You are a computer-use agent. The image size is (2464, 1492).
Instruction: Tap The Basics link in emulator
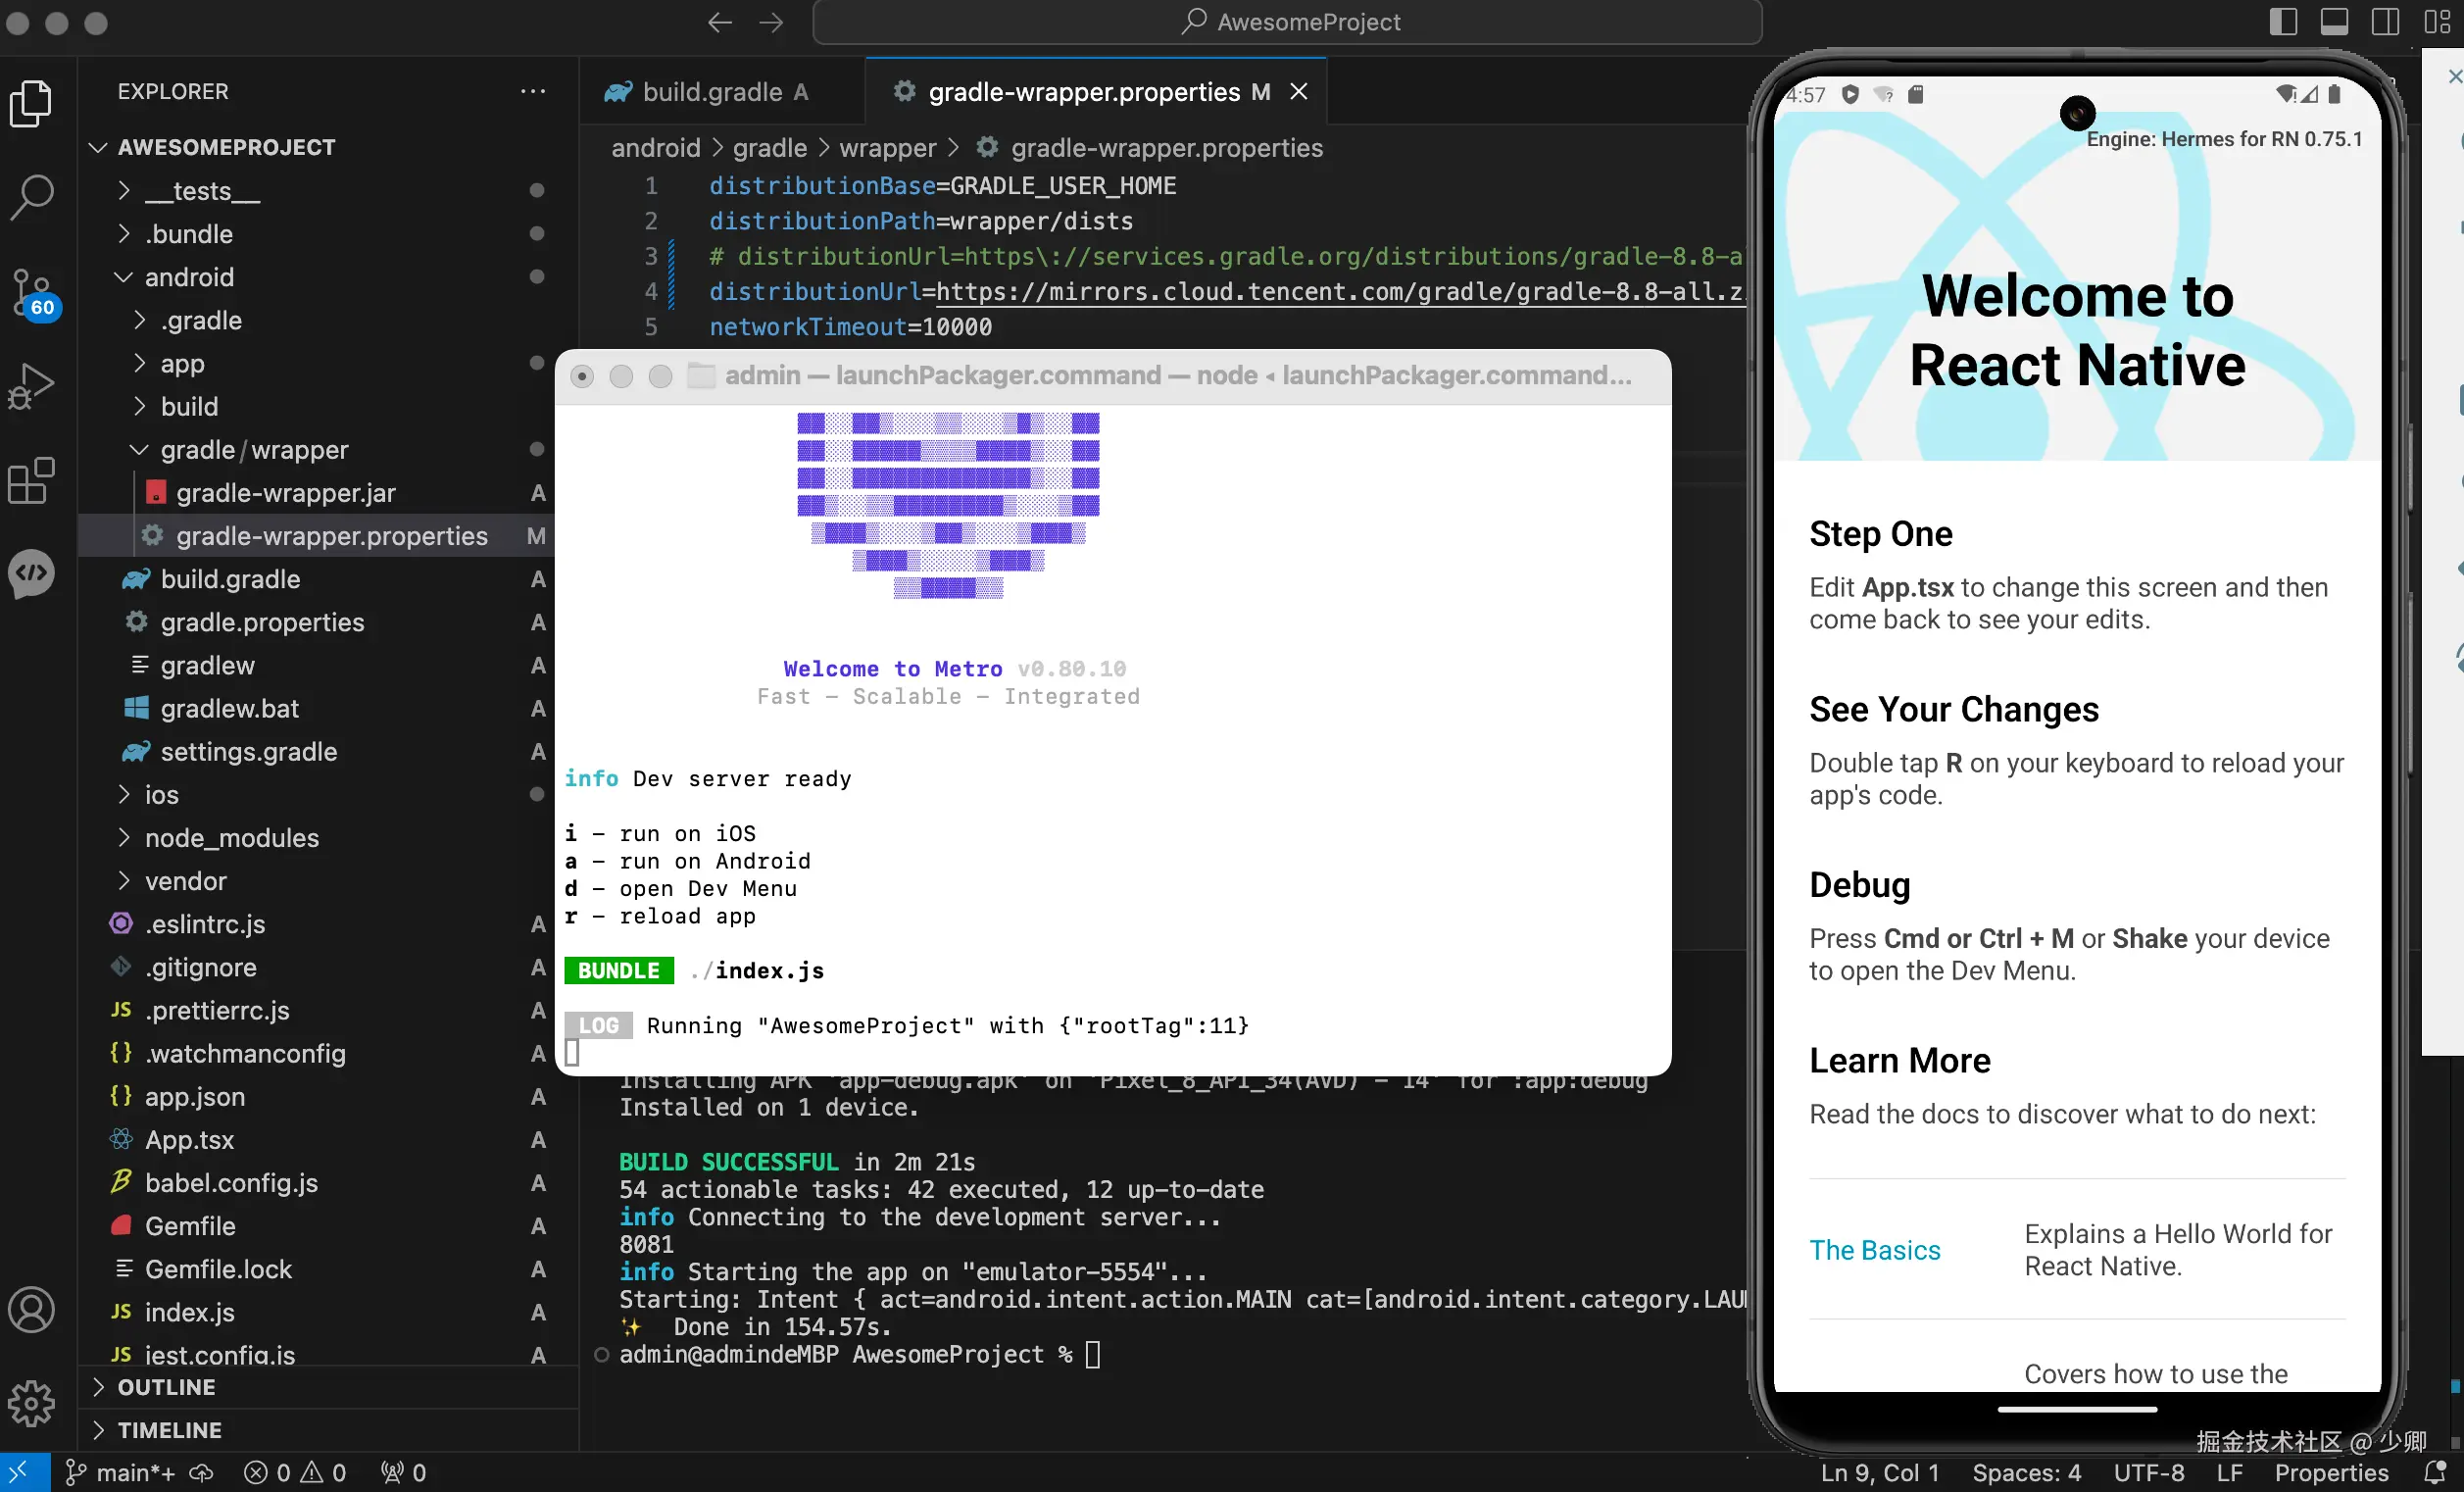click(x=1874, y=1250)
